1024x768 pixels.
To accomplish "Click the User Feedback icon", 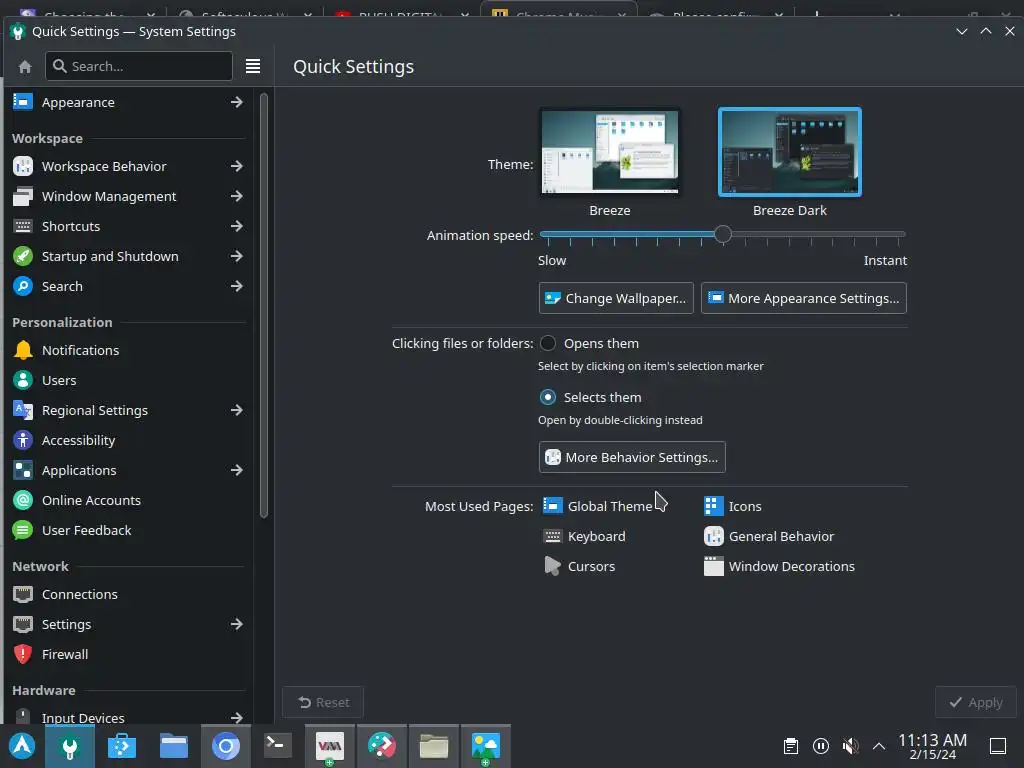I will 23,530.
